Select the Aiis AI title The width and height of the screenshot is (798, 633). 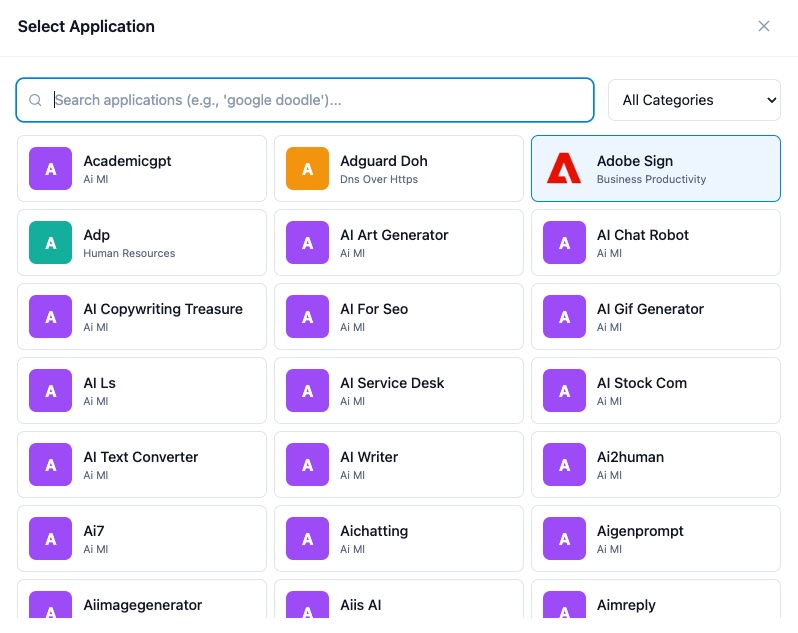360,605
